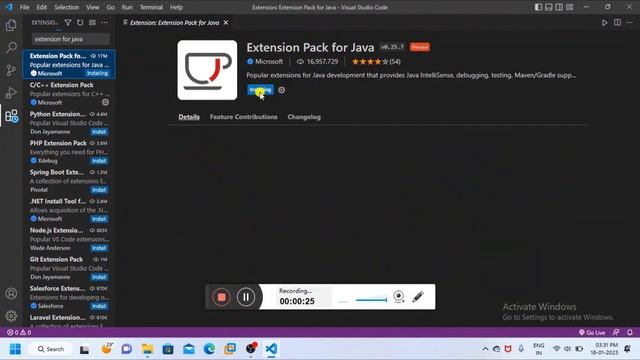Click the Run play icon in editor toolbar

click(x=604, y=23)
